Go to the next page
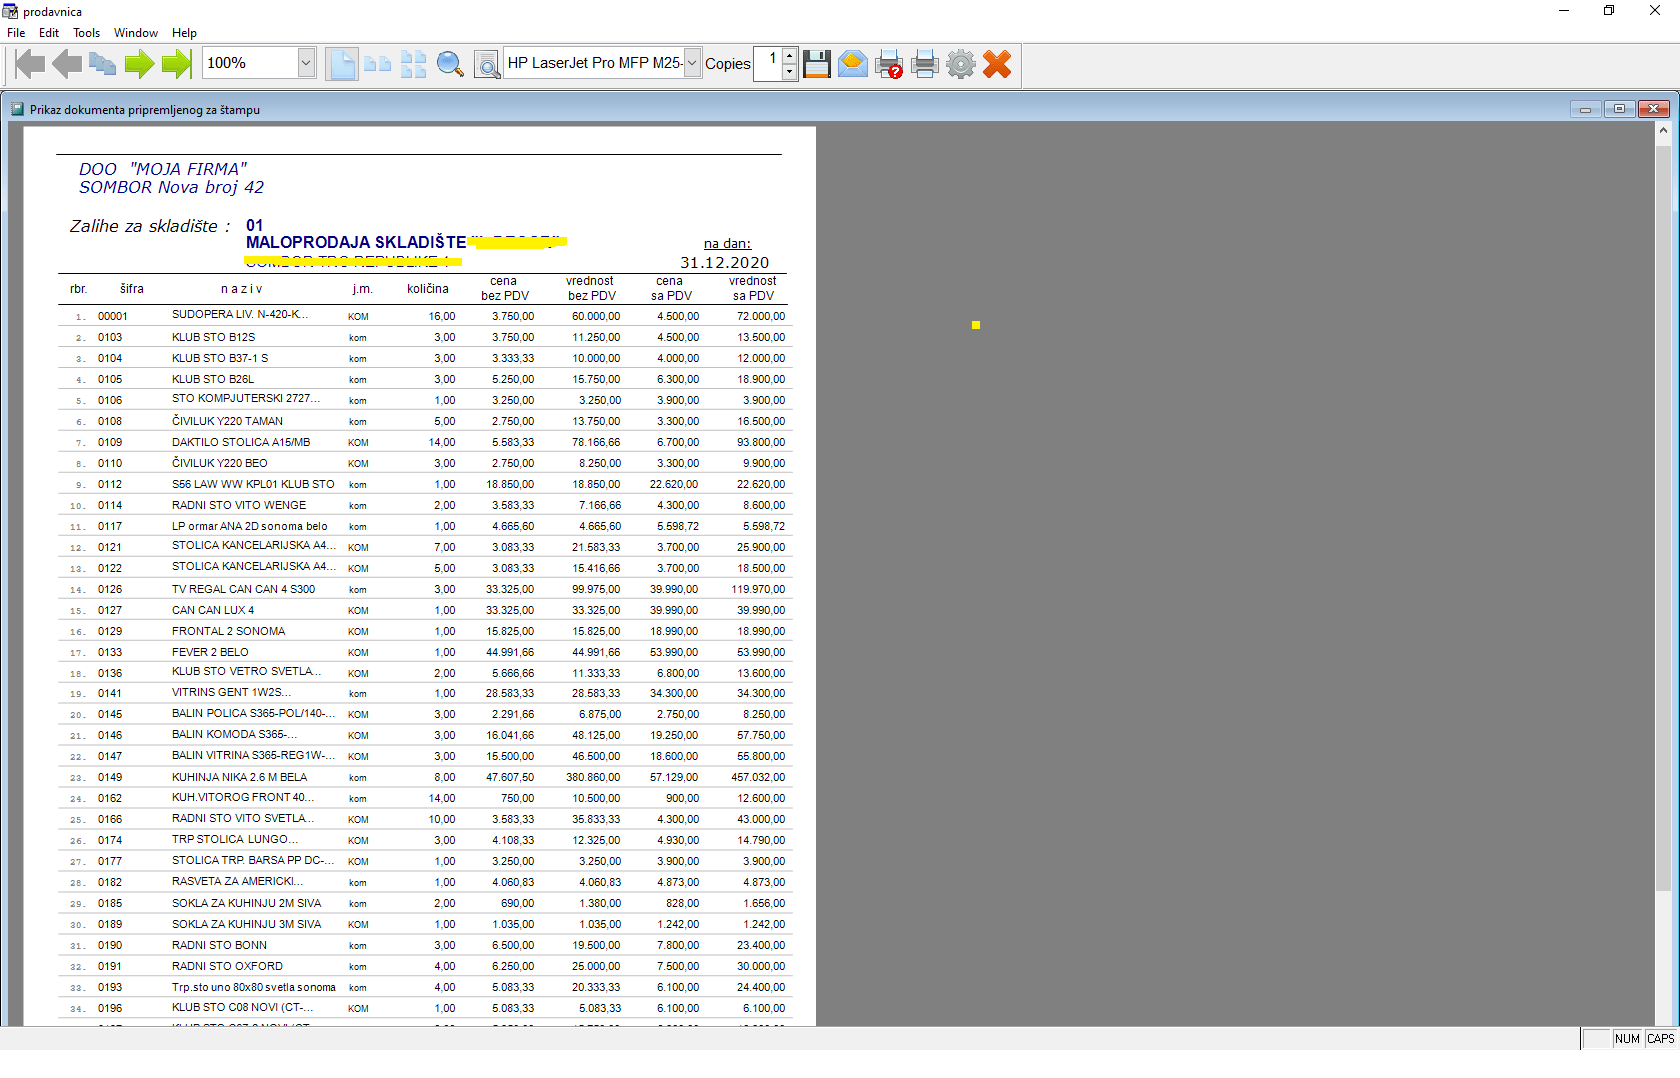The height and width of the screenshot is (1078, 1680). [139, 64]
